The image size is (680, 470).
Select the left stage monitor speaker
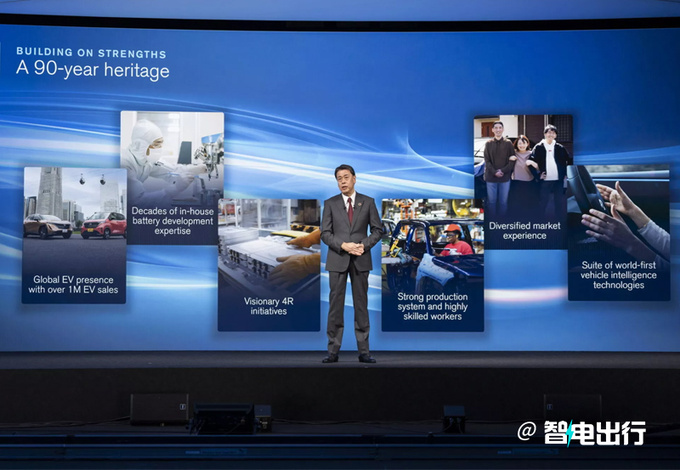point(159,408)
